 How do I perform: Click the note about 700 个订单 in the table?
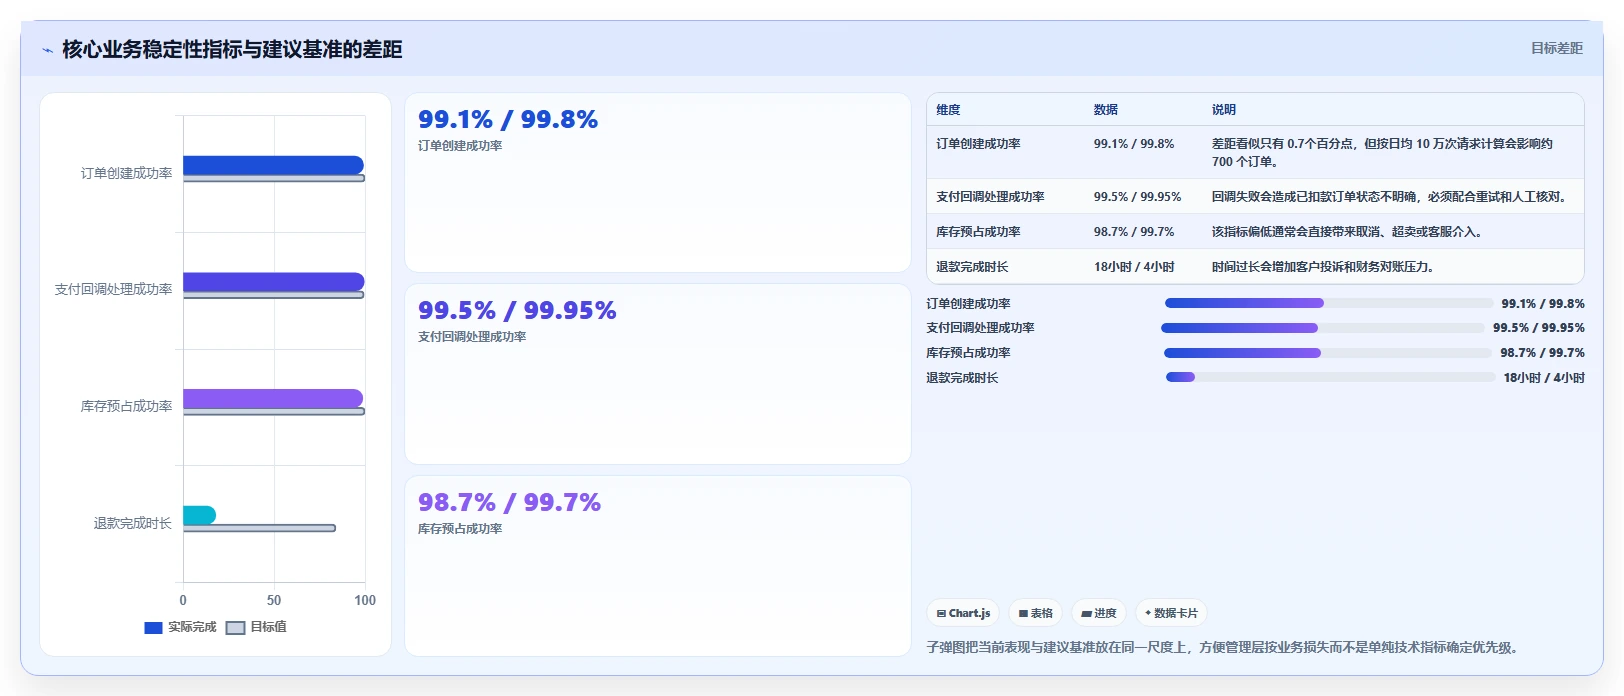(x=1383, y=152)
